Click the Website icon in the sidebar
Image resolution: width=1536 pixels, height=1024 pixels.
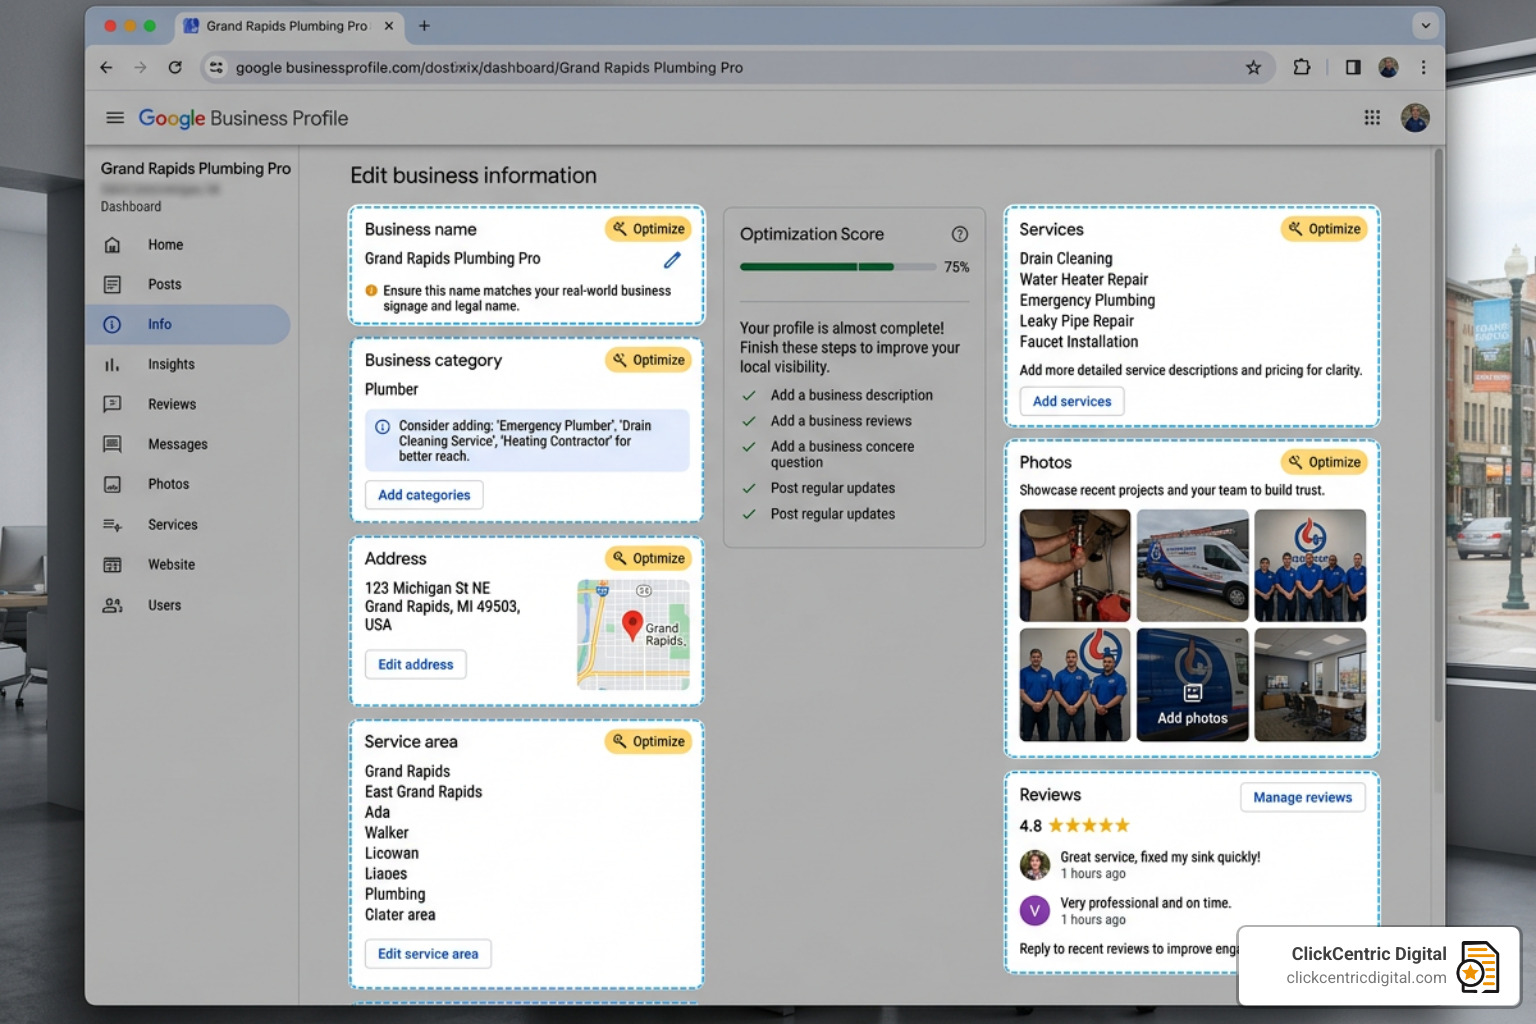click(113, 564)
